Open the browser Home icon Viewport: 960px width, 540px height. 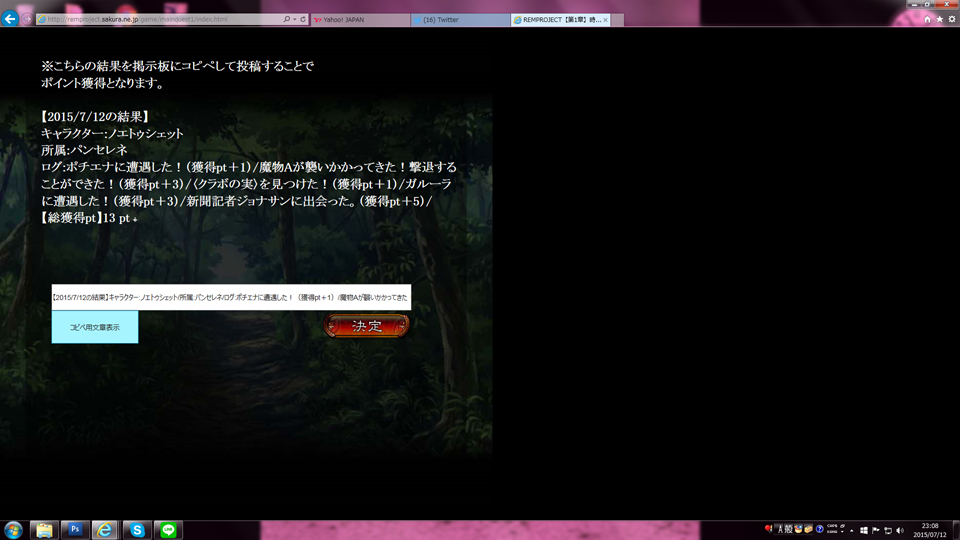pyautogui.click(x=927, y=20)
